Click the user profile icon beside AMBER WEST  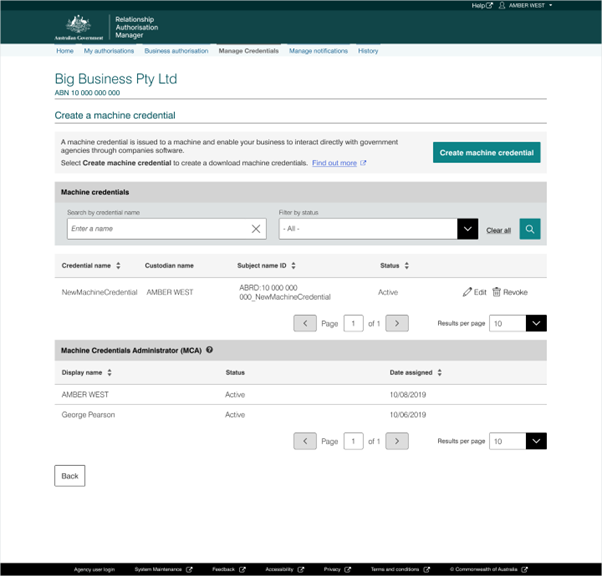click(502, 5)
